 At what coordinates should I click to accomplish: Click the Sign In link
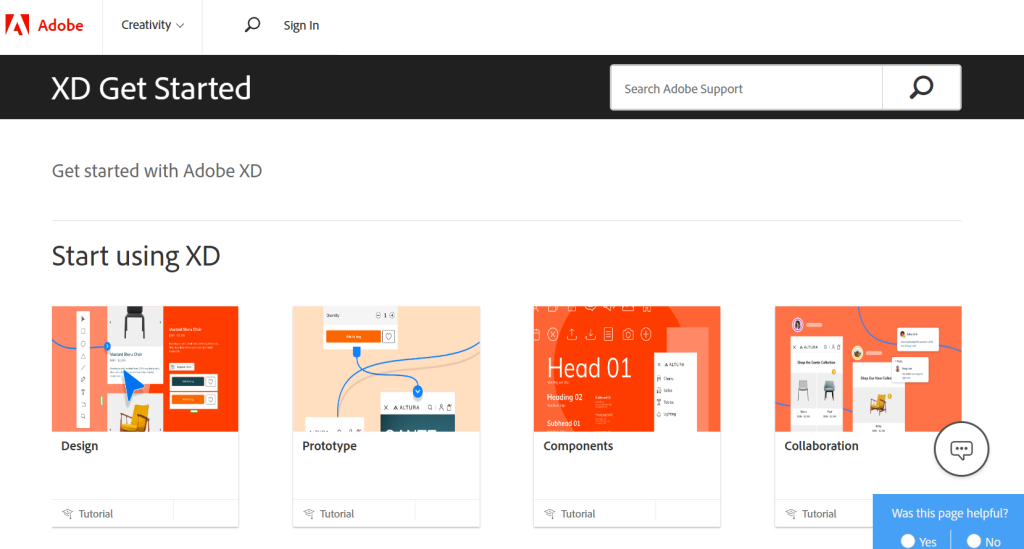click(301, 25)
